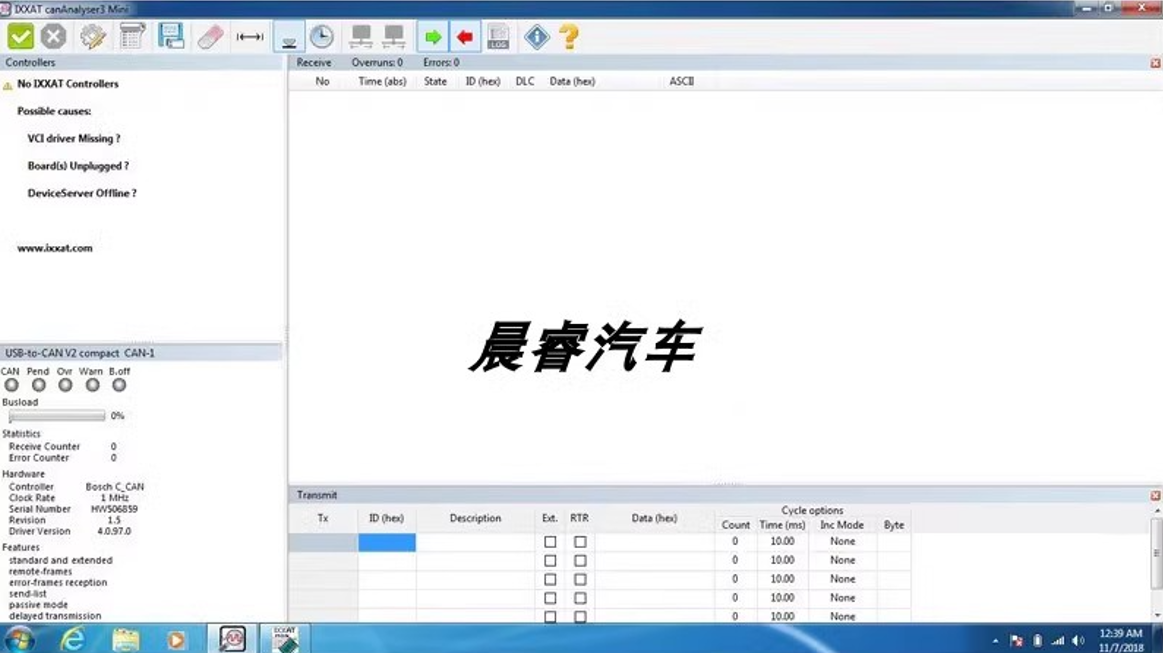Check Ext. box in third transmit row

point(550,579)
